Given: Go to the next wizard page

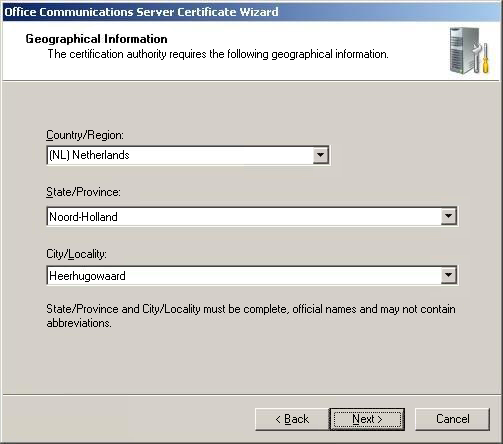Looking at the screenshot, I should (x=367, y=419).
